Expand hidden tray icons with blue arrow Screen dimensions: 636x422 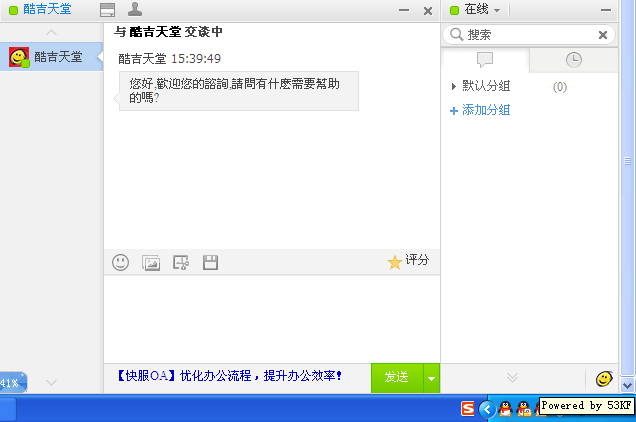click(487, 409)
